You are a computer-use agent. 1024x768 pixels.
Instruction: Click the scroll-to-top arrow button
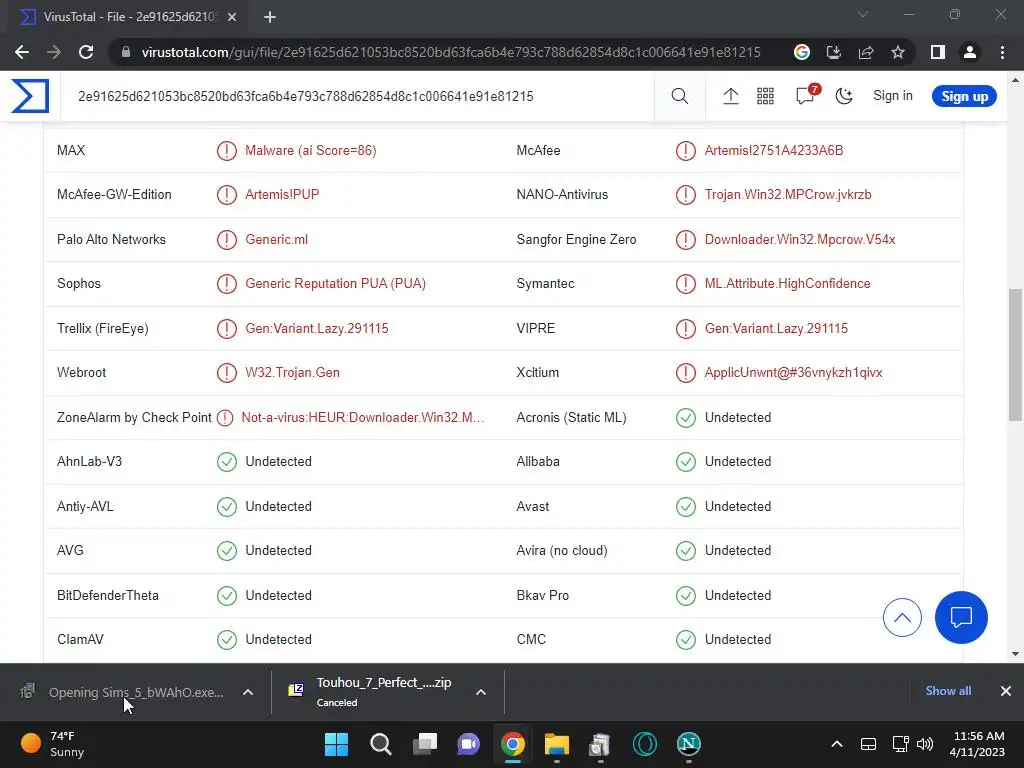[x=902, y=617]
